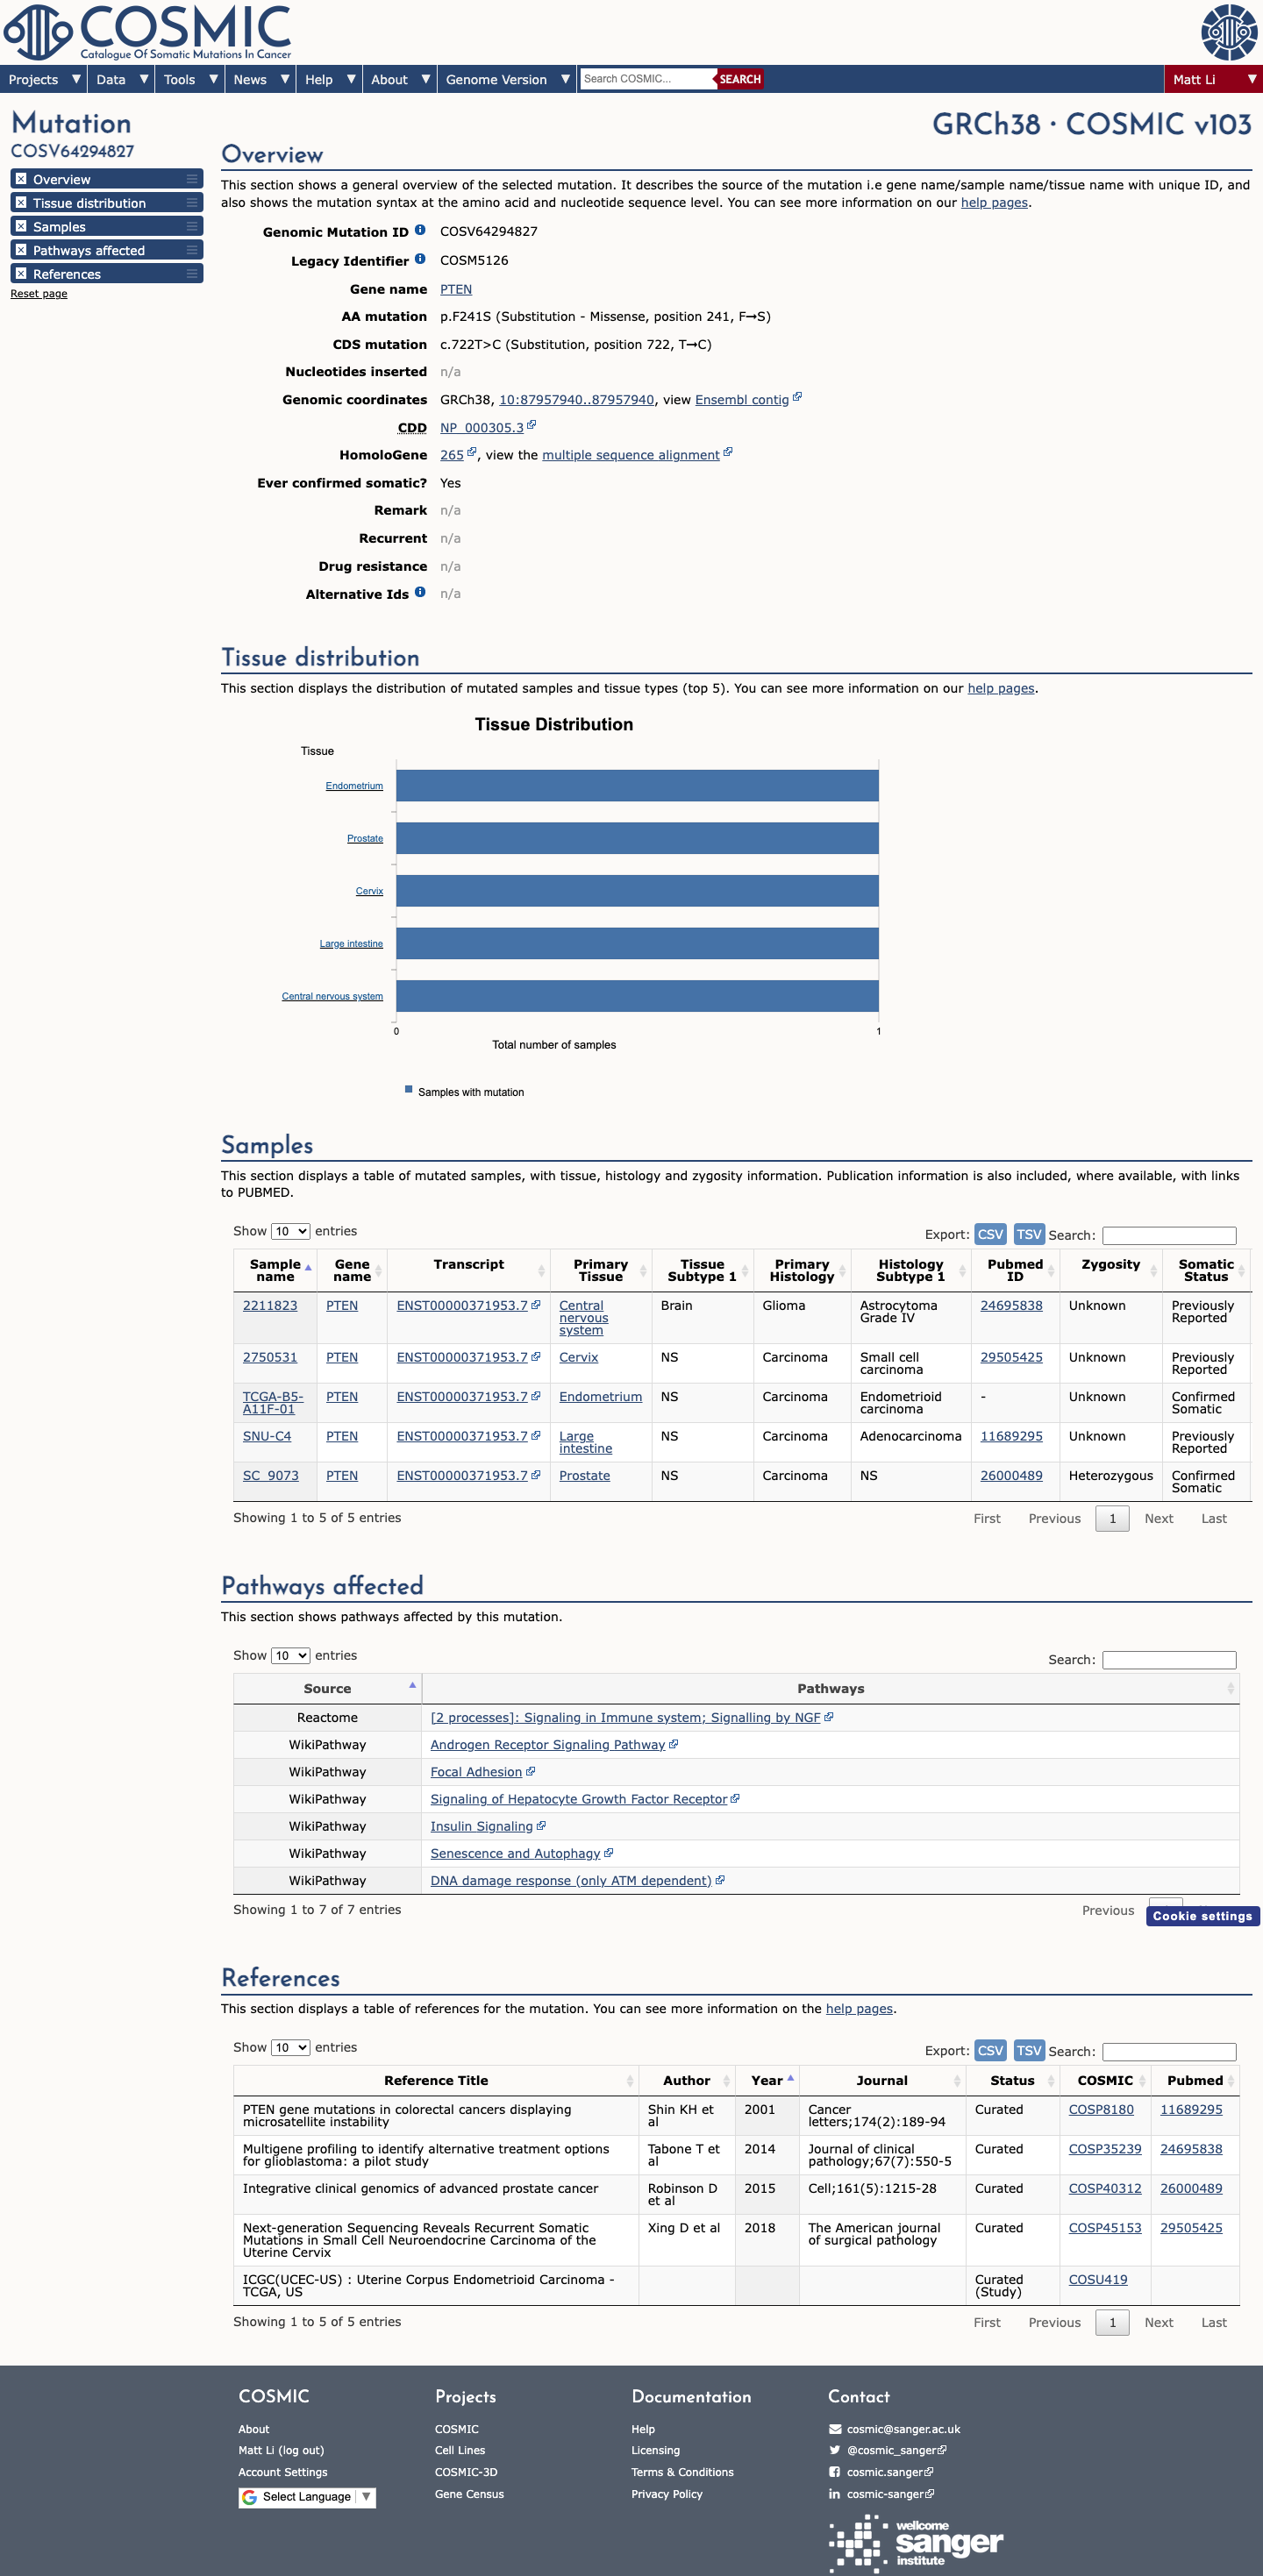
Task: Open sample TCGA-B5-A11F-01 link
Action: [x=273, y=1402]
